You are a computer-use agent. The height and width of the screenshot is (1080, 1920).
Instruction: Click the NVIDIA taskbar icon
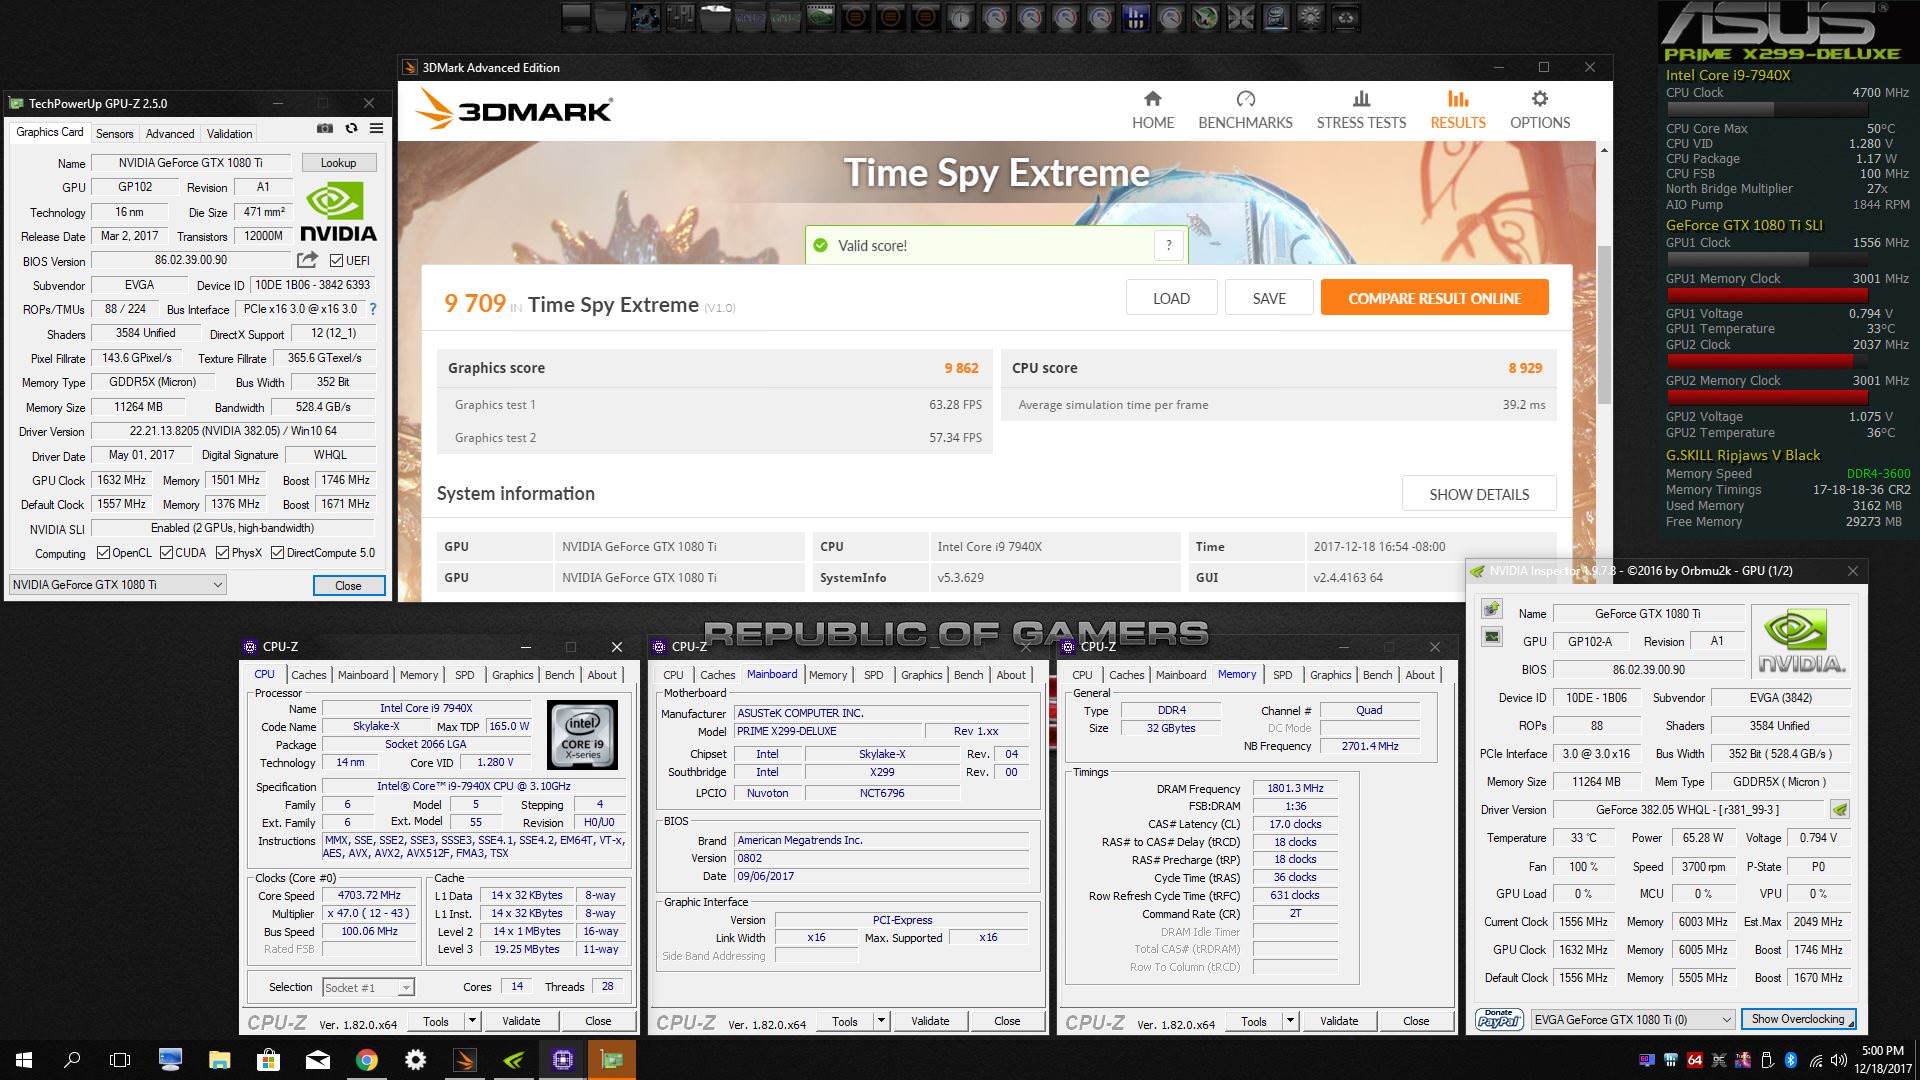coord(514,1060)
